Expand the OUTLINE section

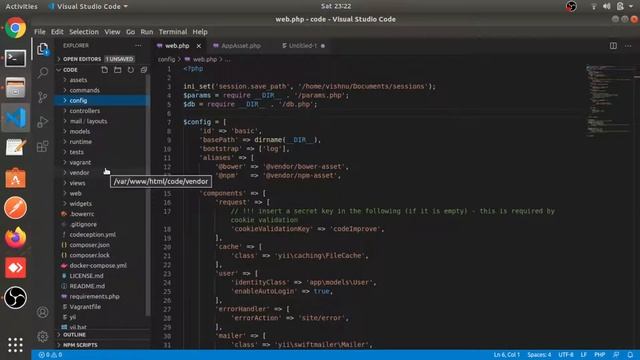tap(74, 335)
